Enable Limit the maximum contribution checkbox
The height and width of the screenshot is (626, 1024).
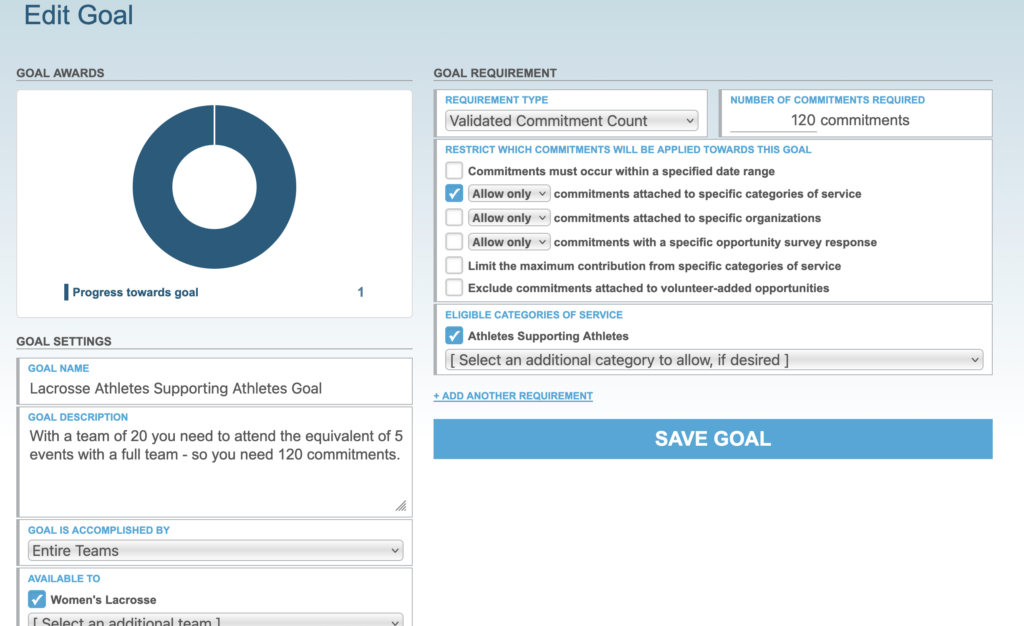(454, 266)
